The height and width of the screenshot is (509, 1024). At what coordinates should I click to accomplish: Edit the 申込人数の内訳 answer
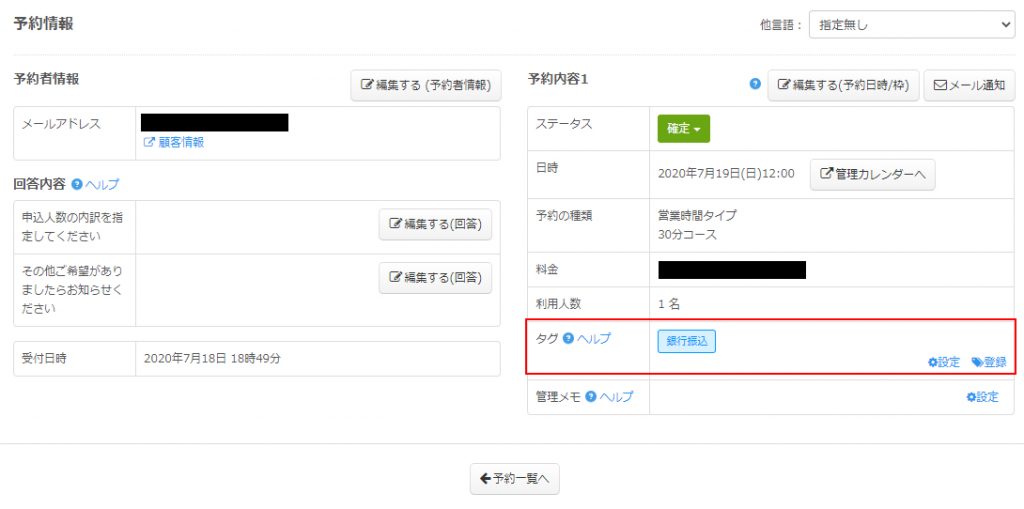pos(435,224)
